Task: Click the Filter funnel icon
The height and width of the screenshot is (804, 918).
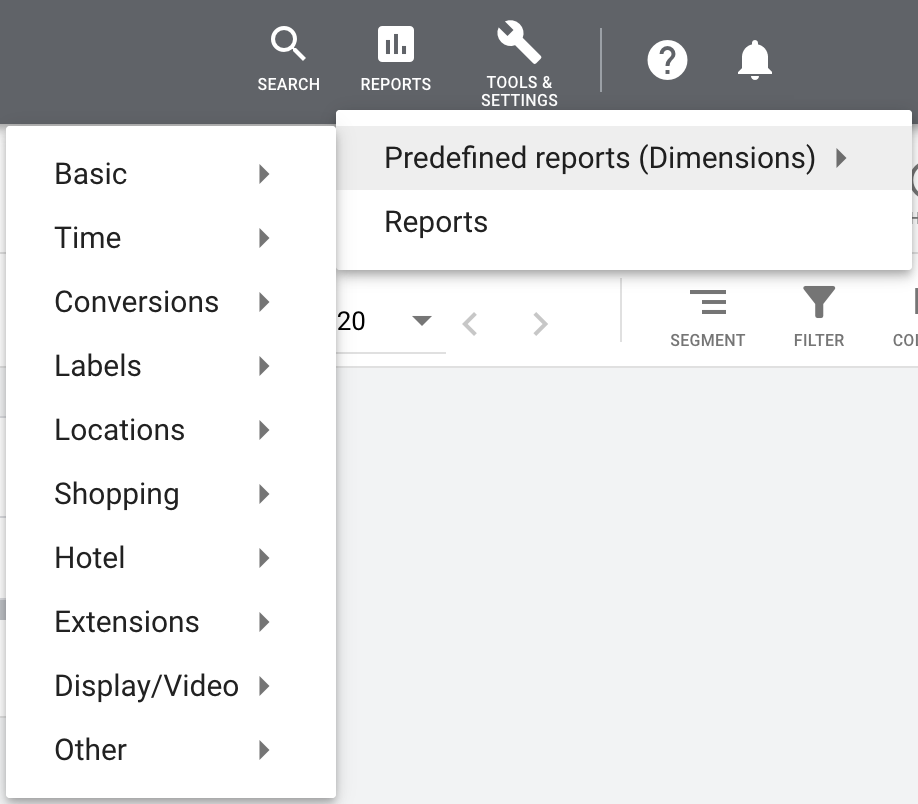Action: 818,303
